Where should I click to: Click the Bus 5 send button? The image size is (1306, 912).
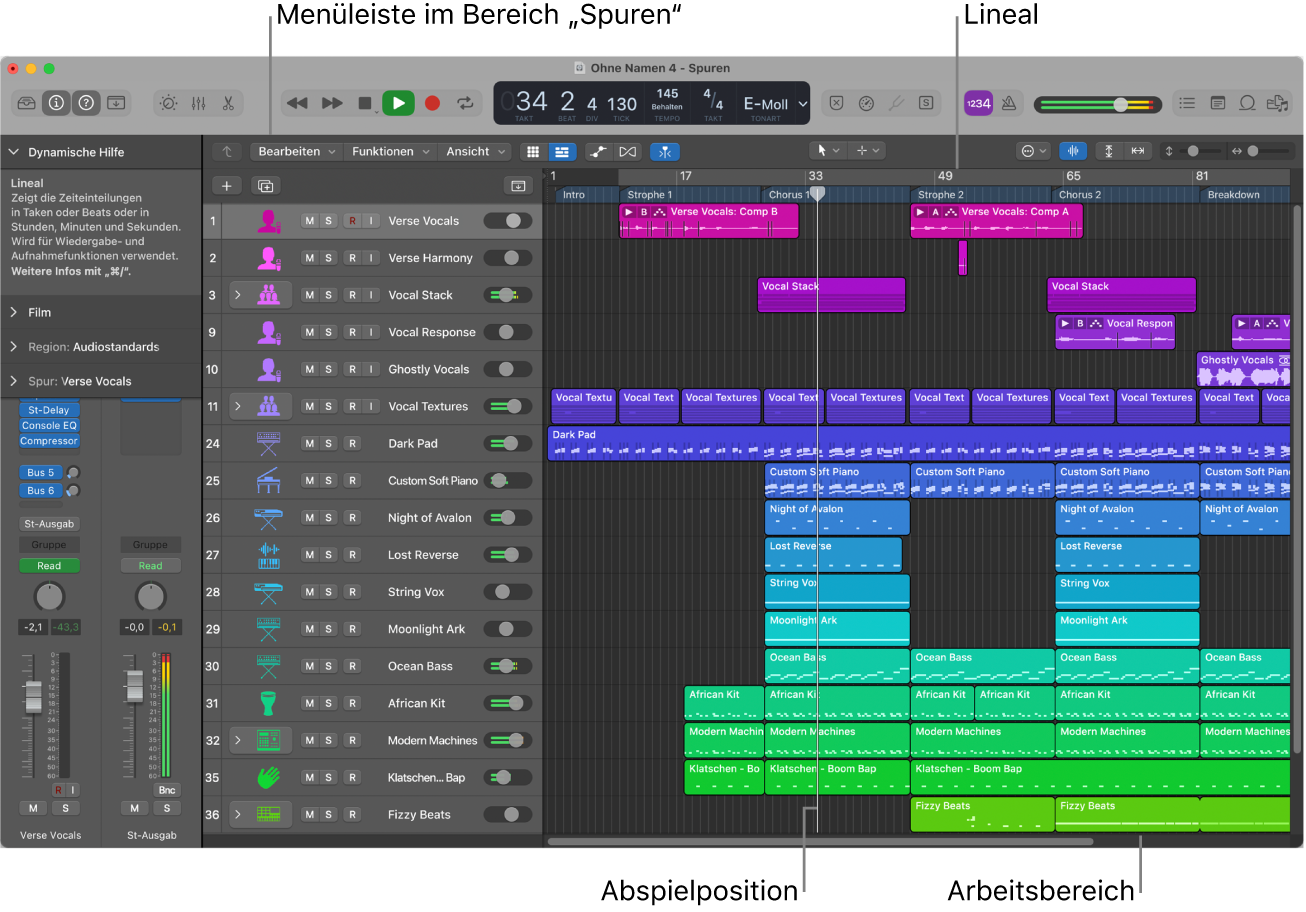[x=41, y=472]
